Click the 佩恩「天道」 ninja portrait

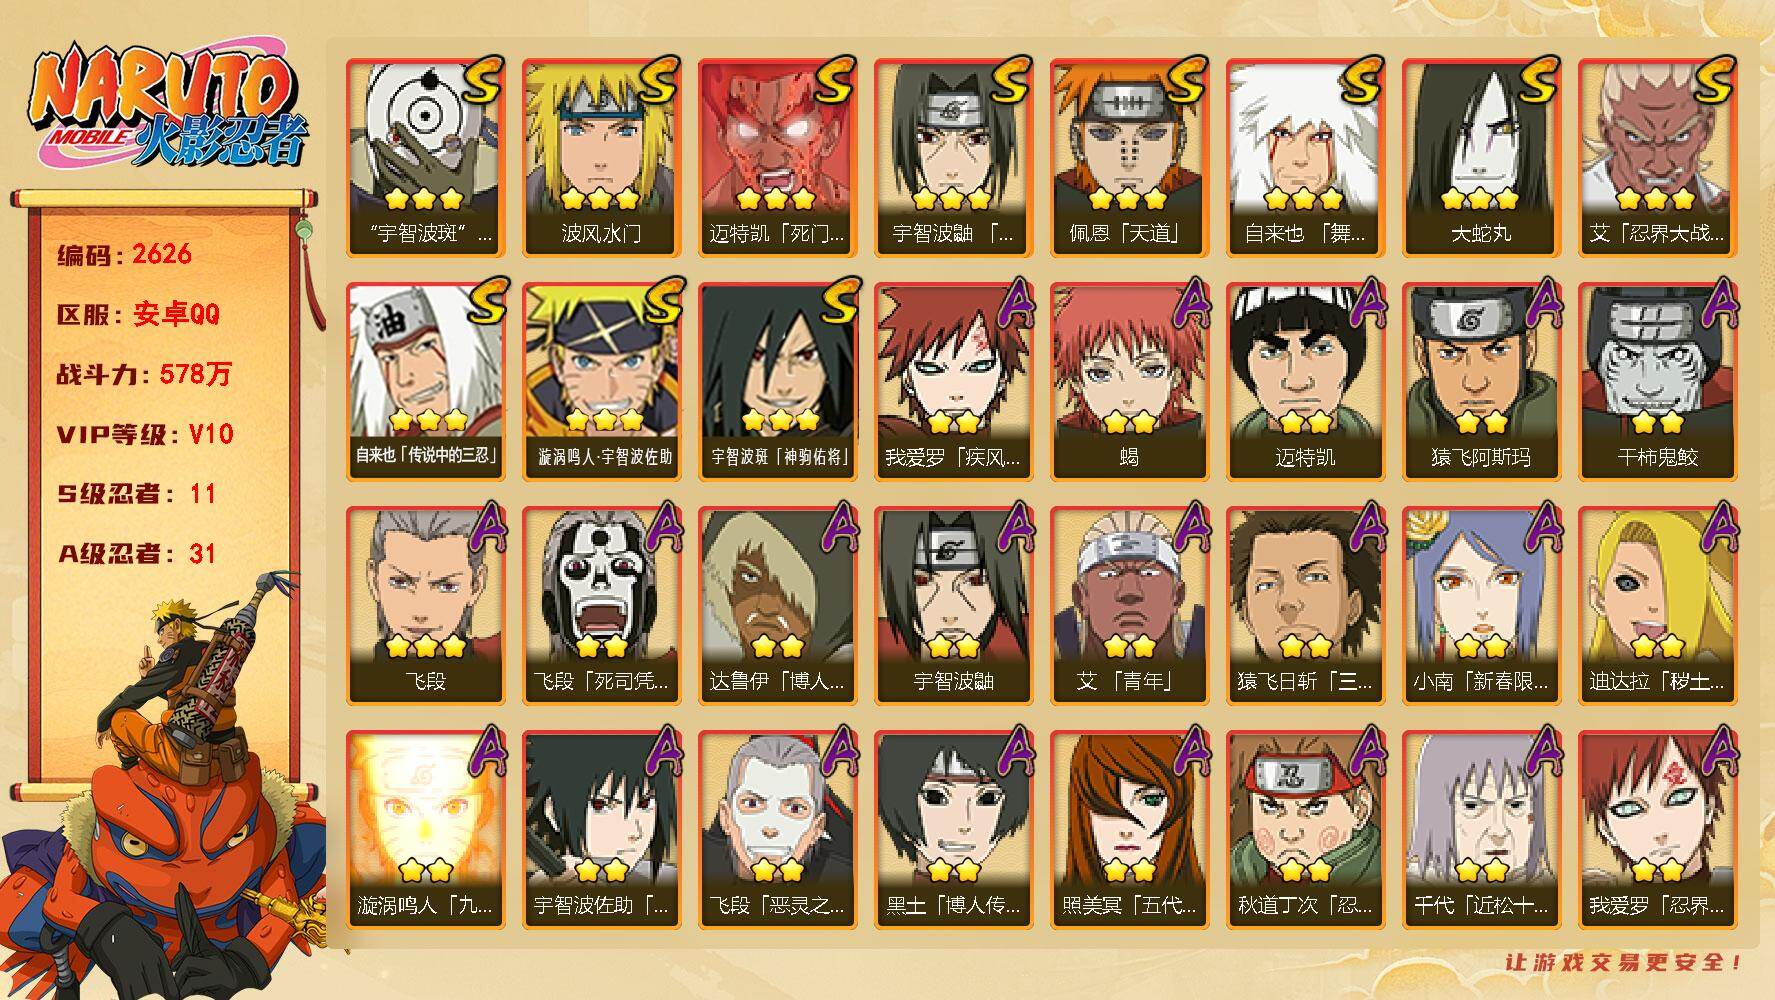(1129, 157)
